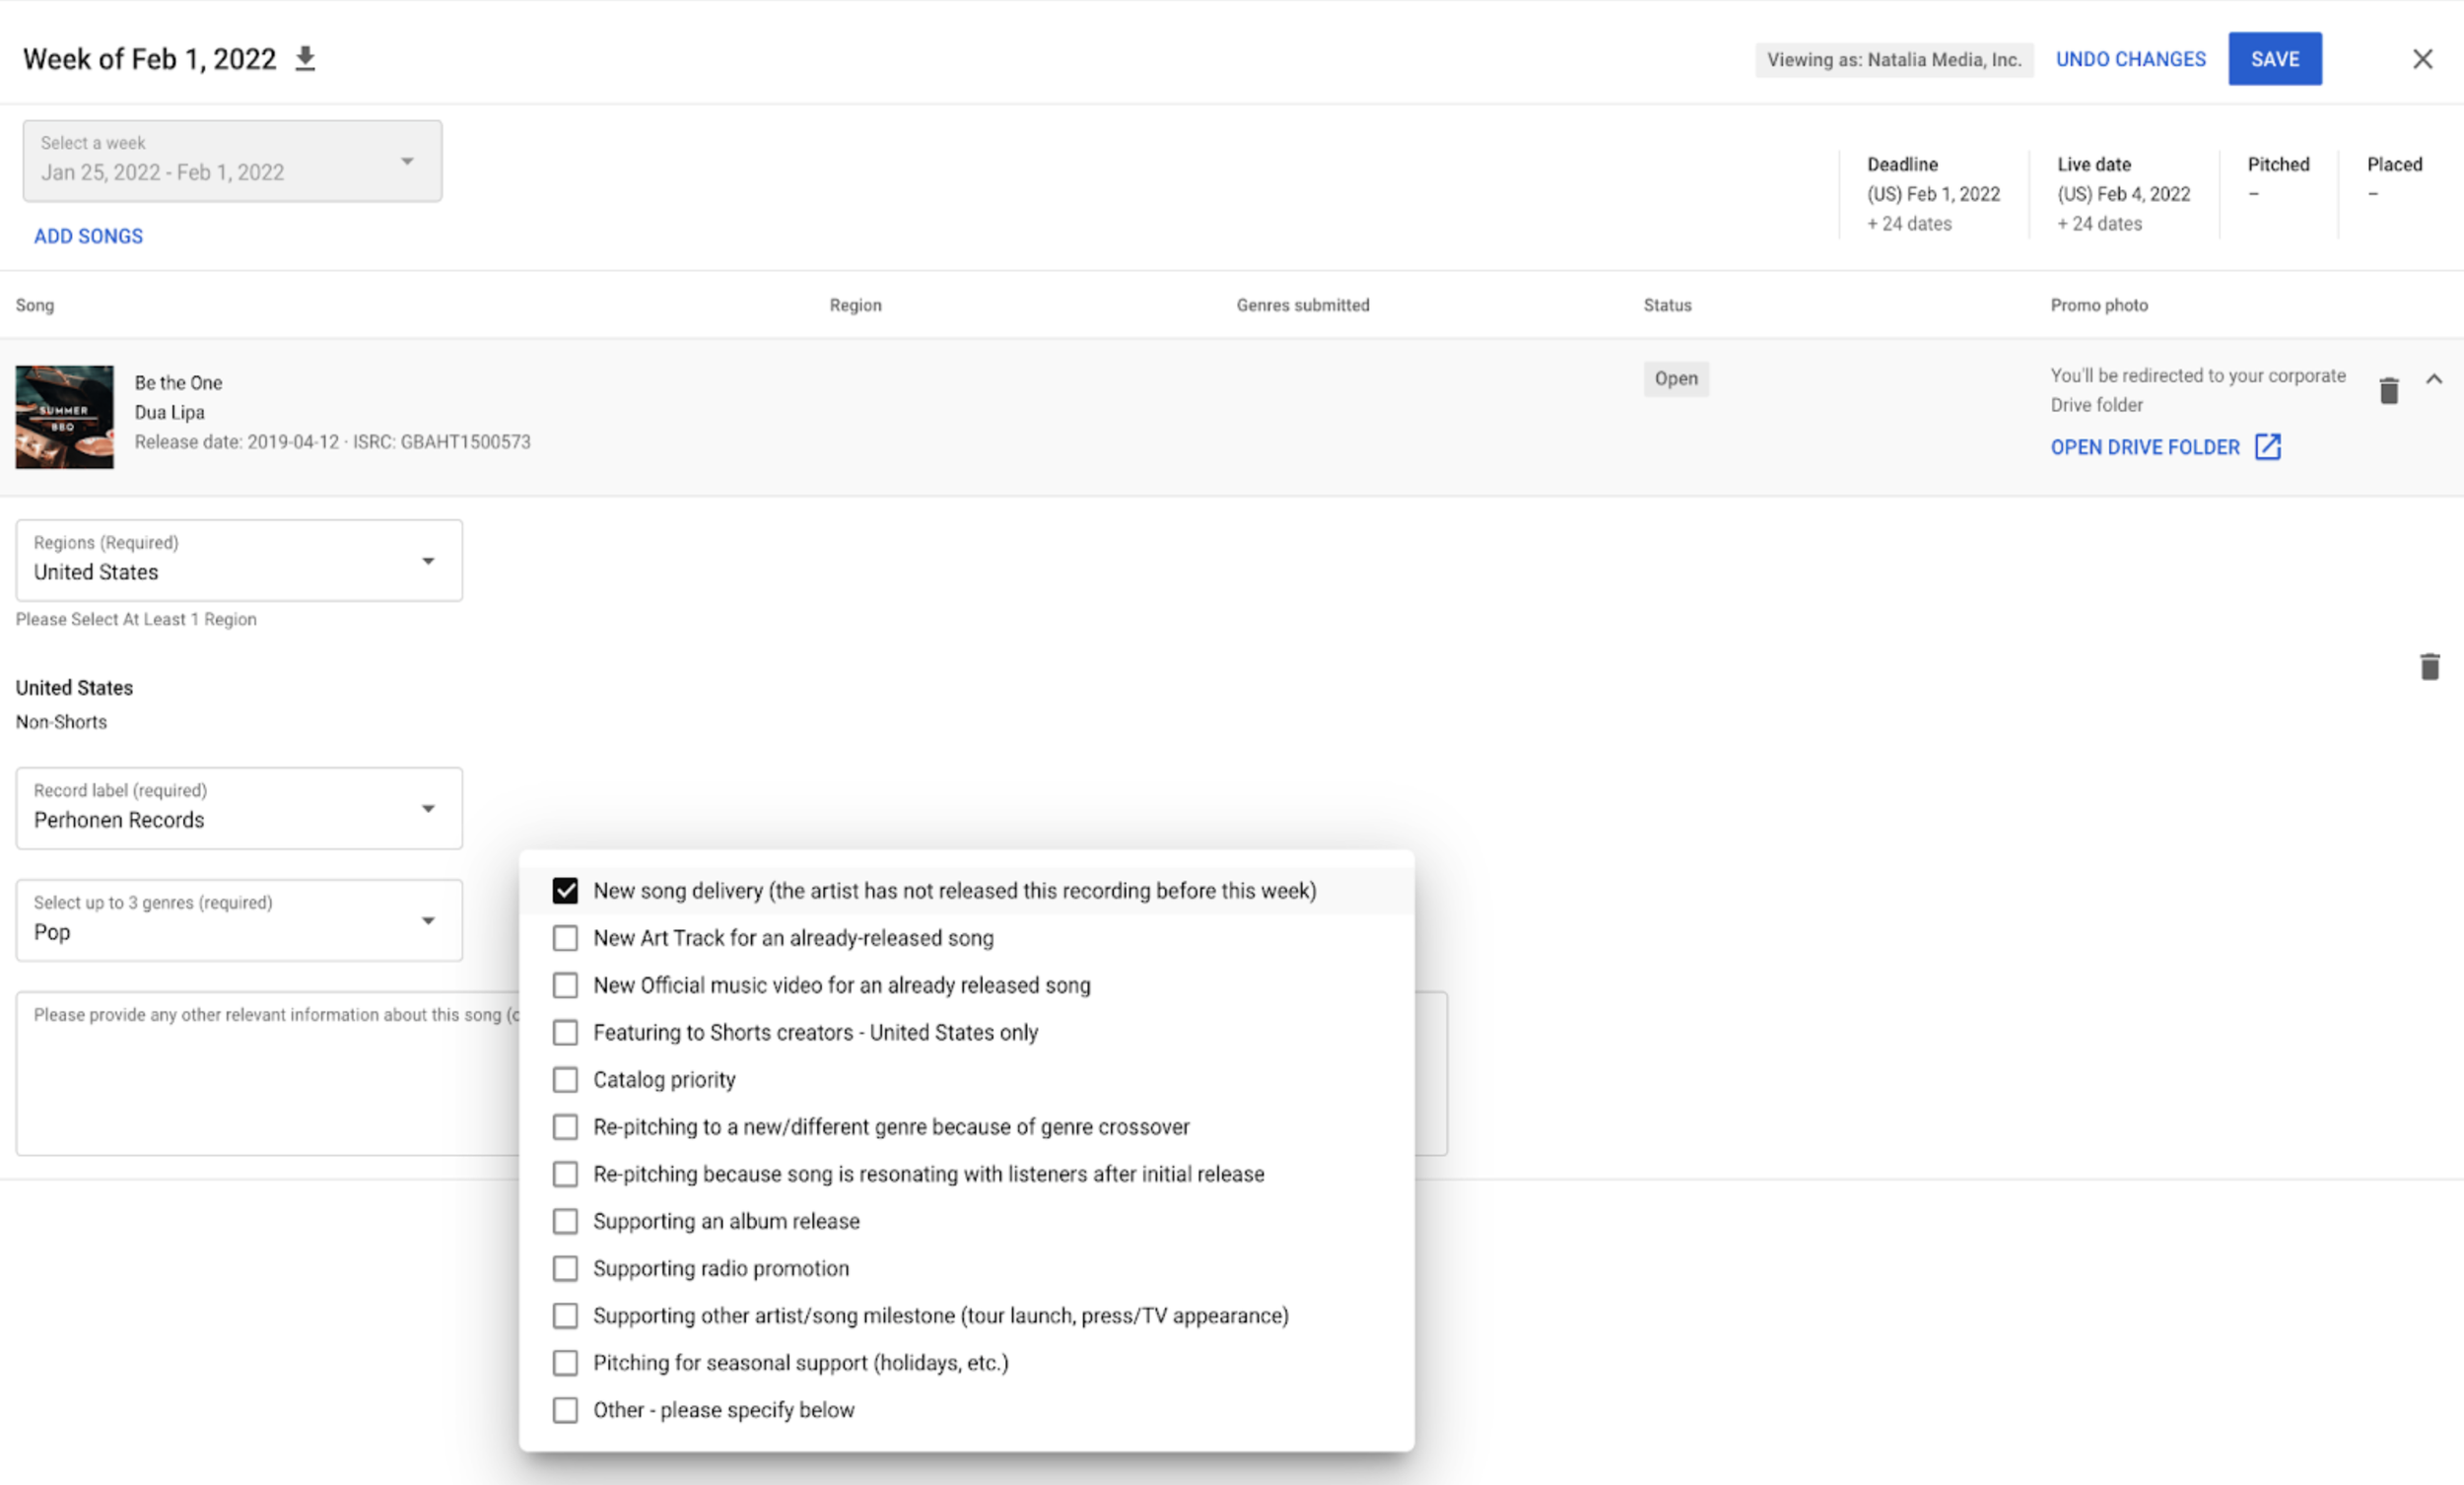Collapse the Be the One song details

[x=2434, y=379]
